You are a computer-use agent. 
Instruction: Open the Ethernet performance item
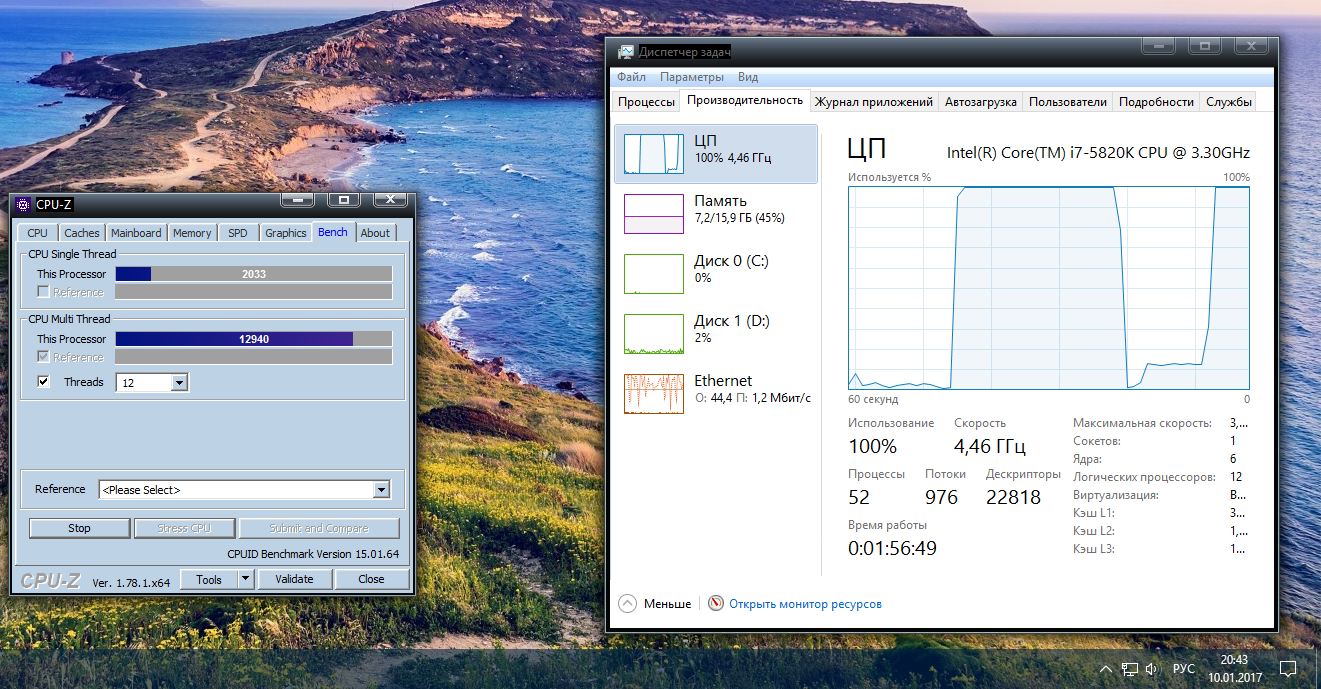point(716,394)
